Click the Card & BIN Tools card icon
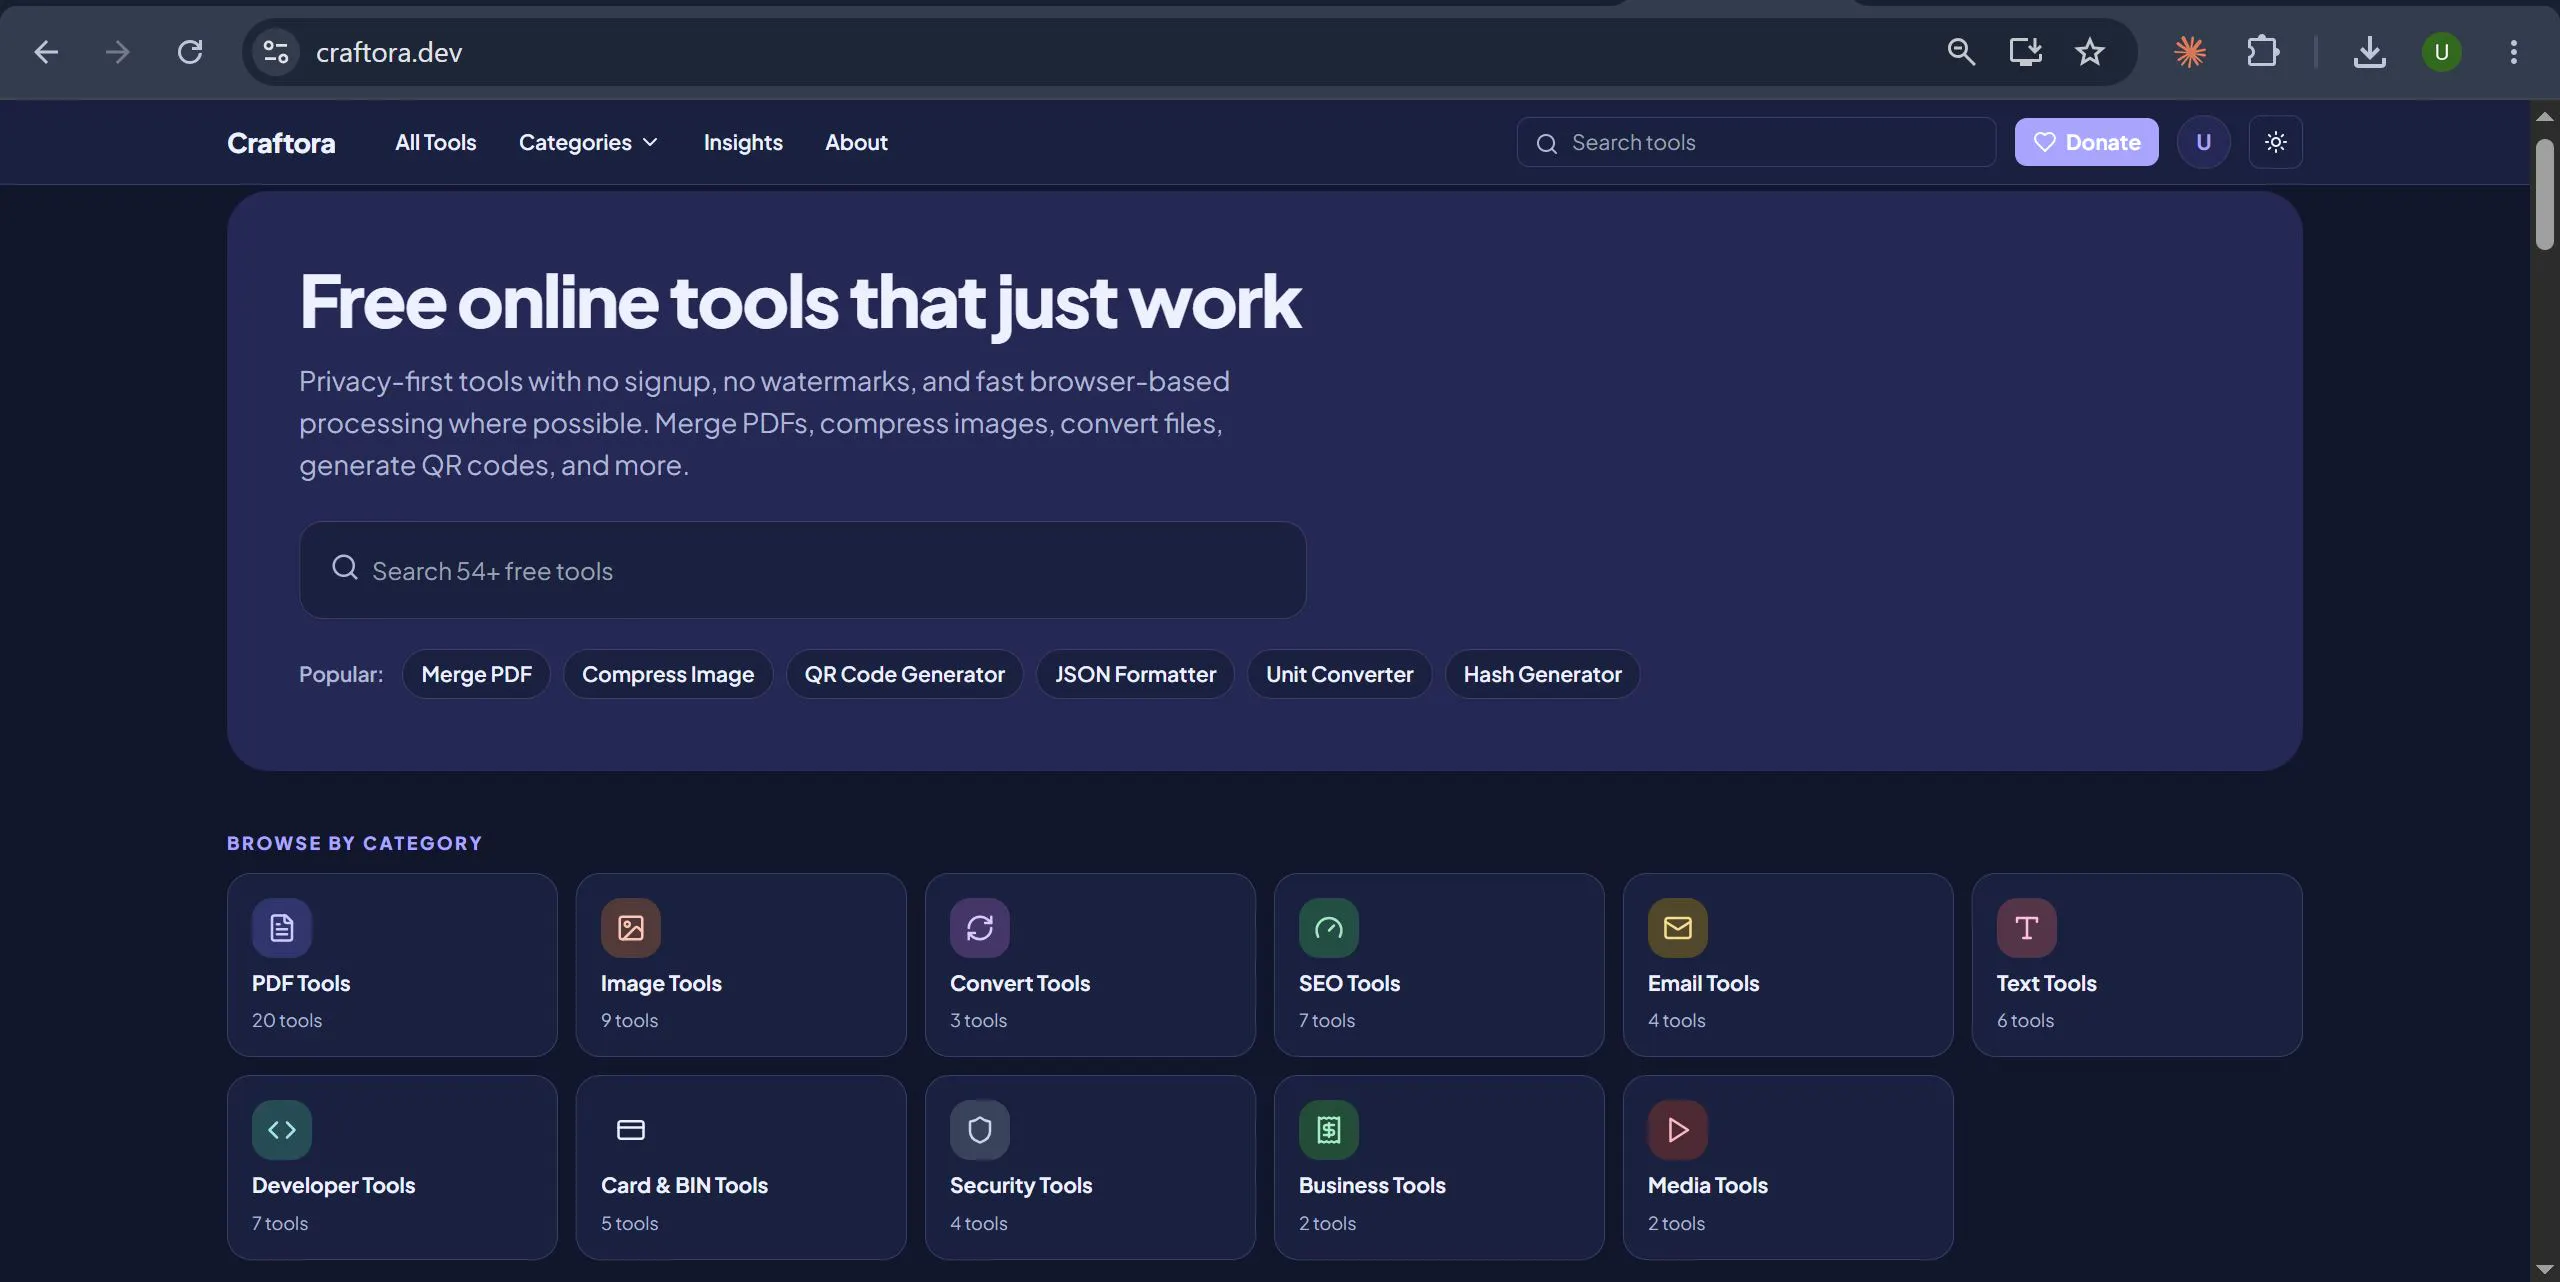 630,1130
